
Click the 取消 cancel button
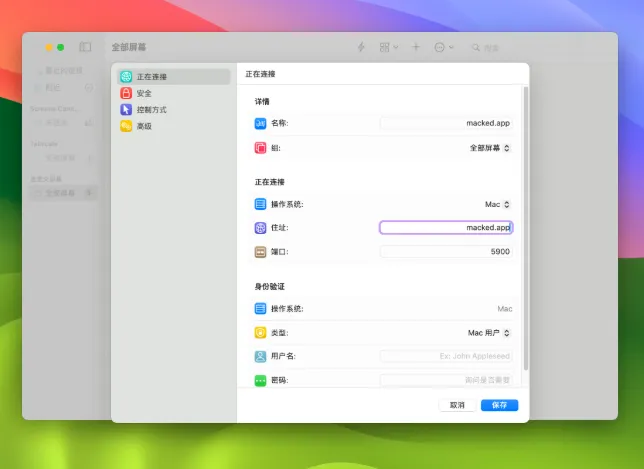click(457, 405)
